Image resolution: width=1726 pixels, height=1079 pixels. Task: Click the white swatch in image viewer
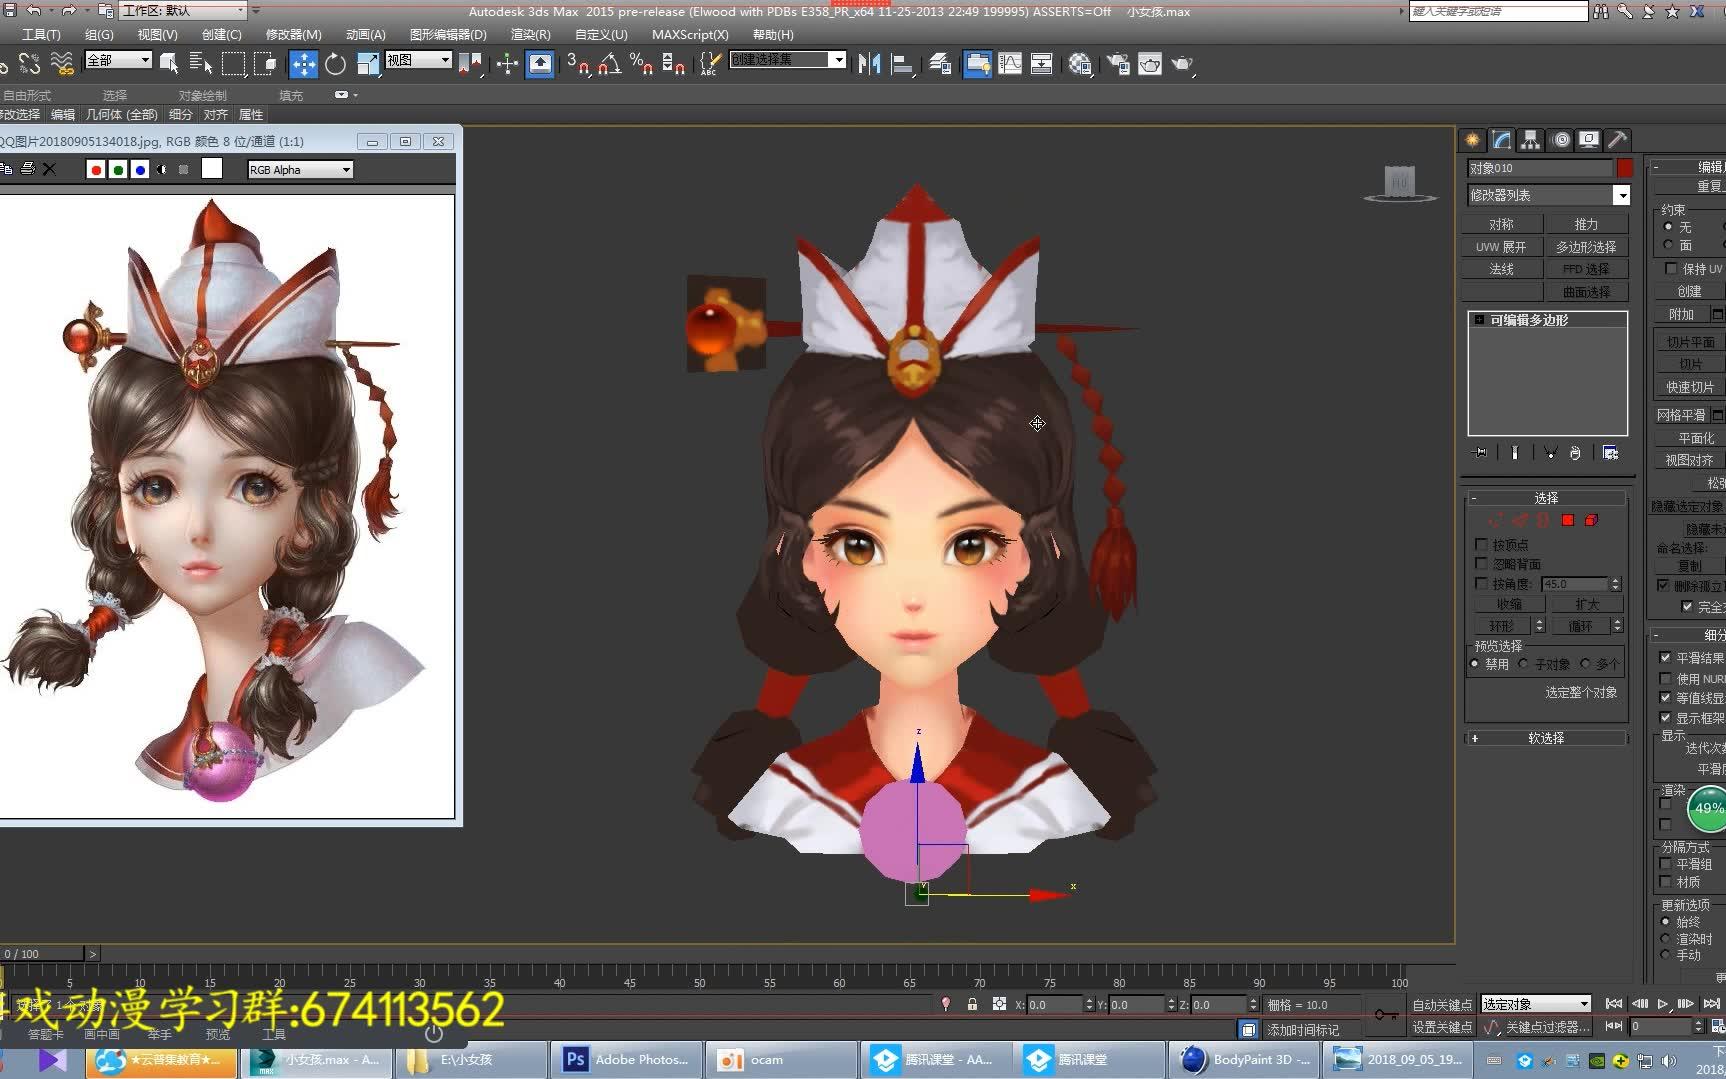pos(212,169)
